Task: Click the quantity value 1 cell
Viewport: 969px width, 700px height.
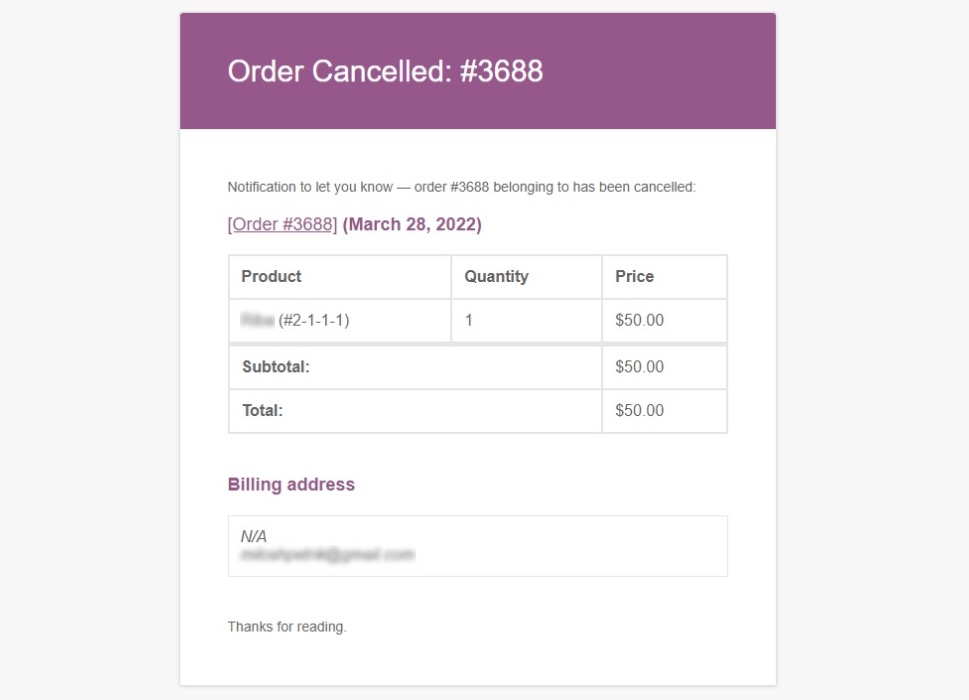Action: coord(526,320)
